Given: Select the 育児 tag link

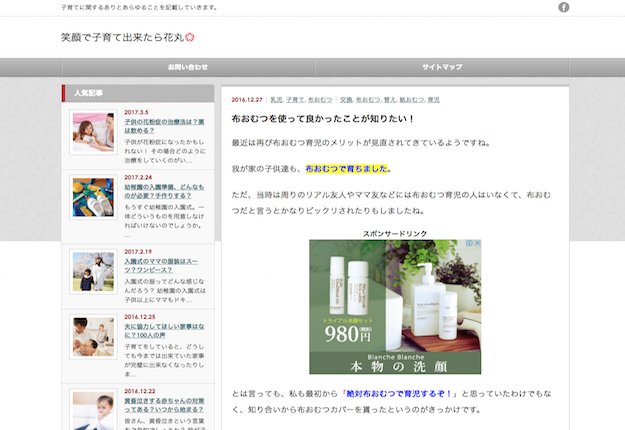Looking at the screenshot, I should [434, 100].
